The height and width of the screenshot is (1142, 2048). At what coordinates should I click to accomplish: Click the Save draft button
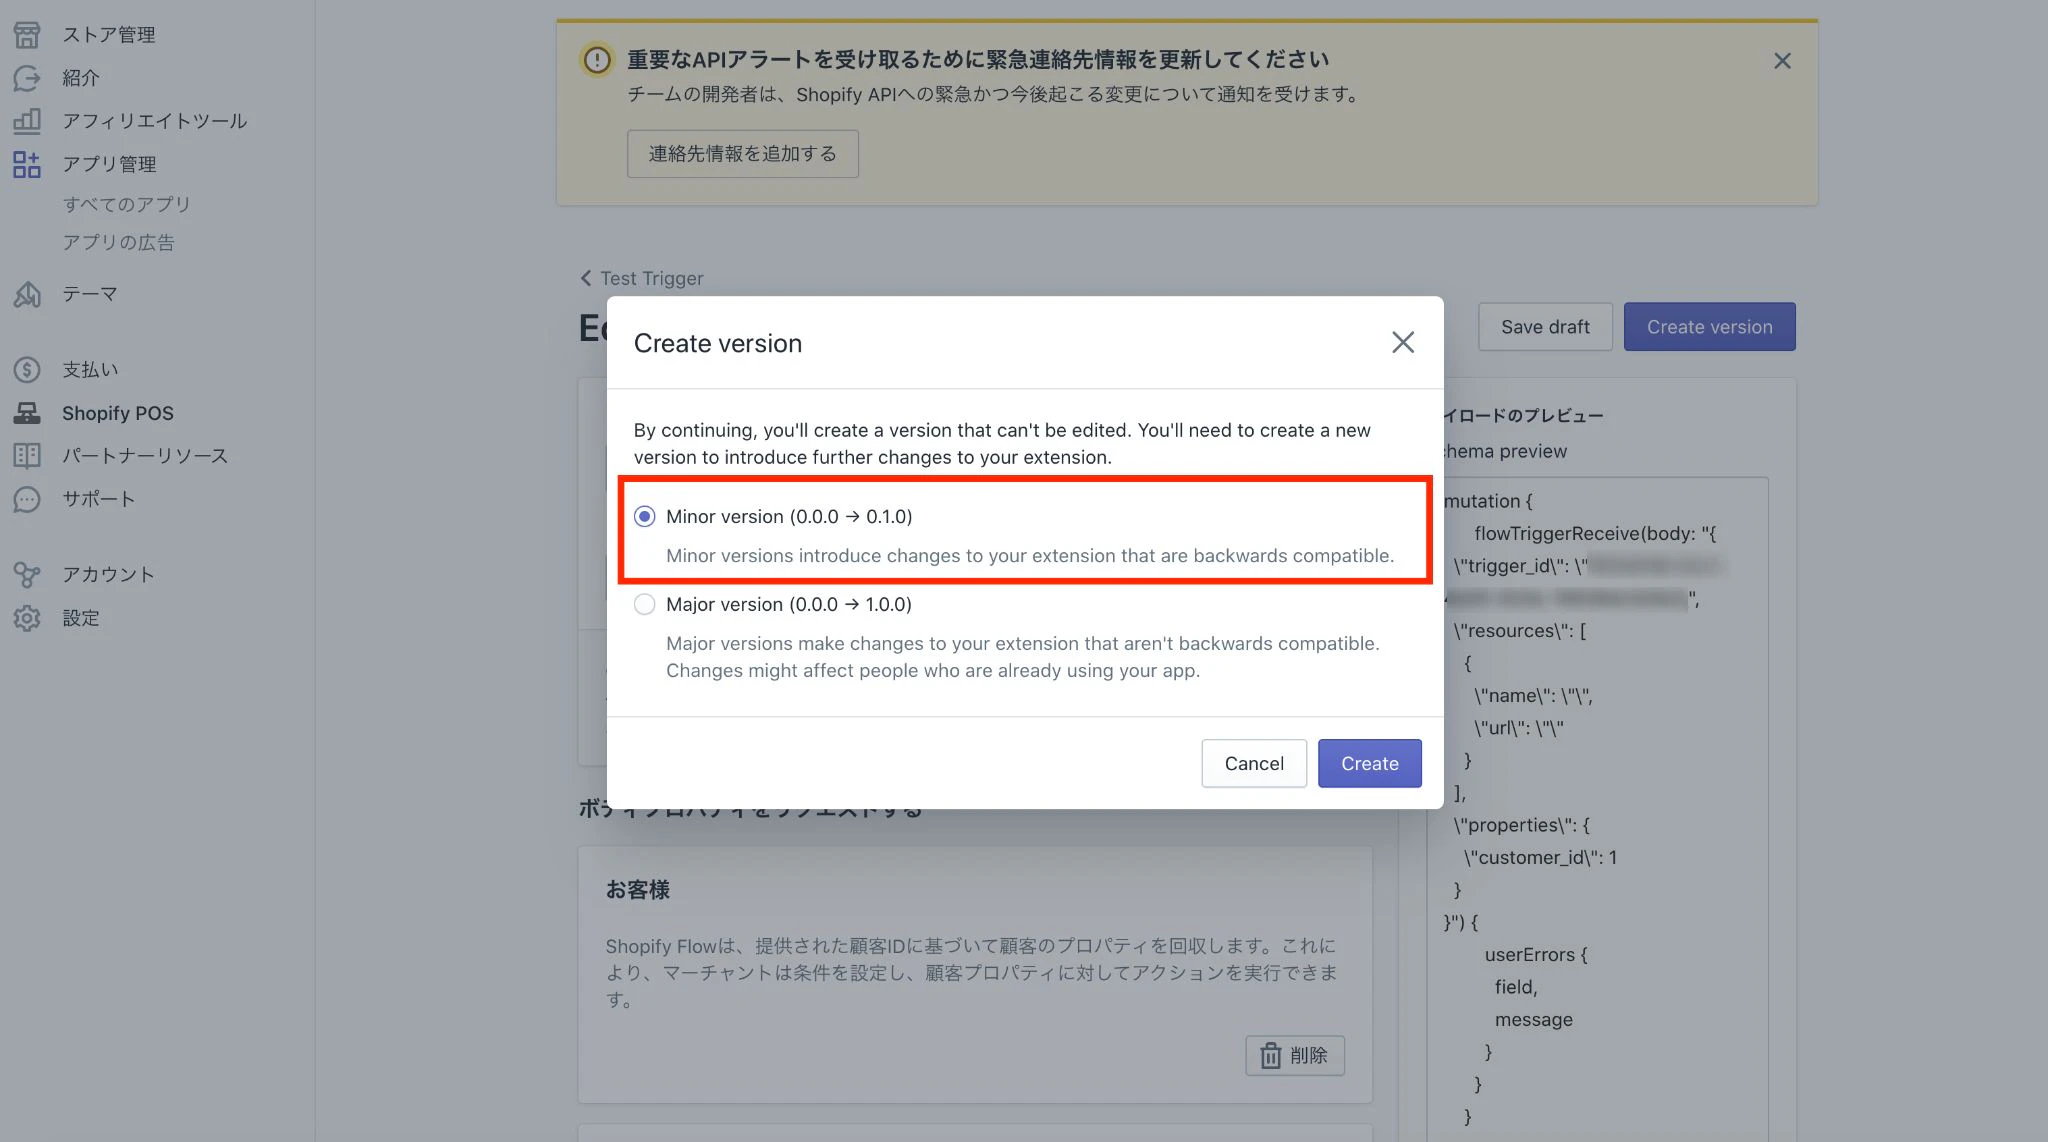(1545, 327)
